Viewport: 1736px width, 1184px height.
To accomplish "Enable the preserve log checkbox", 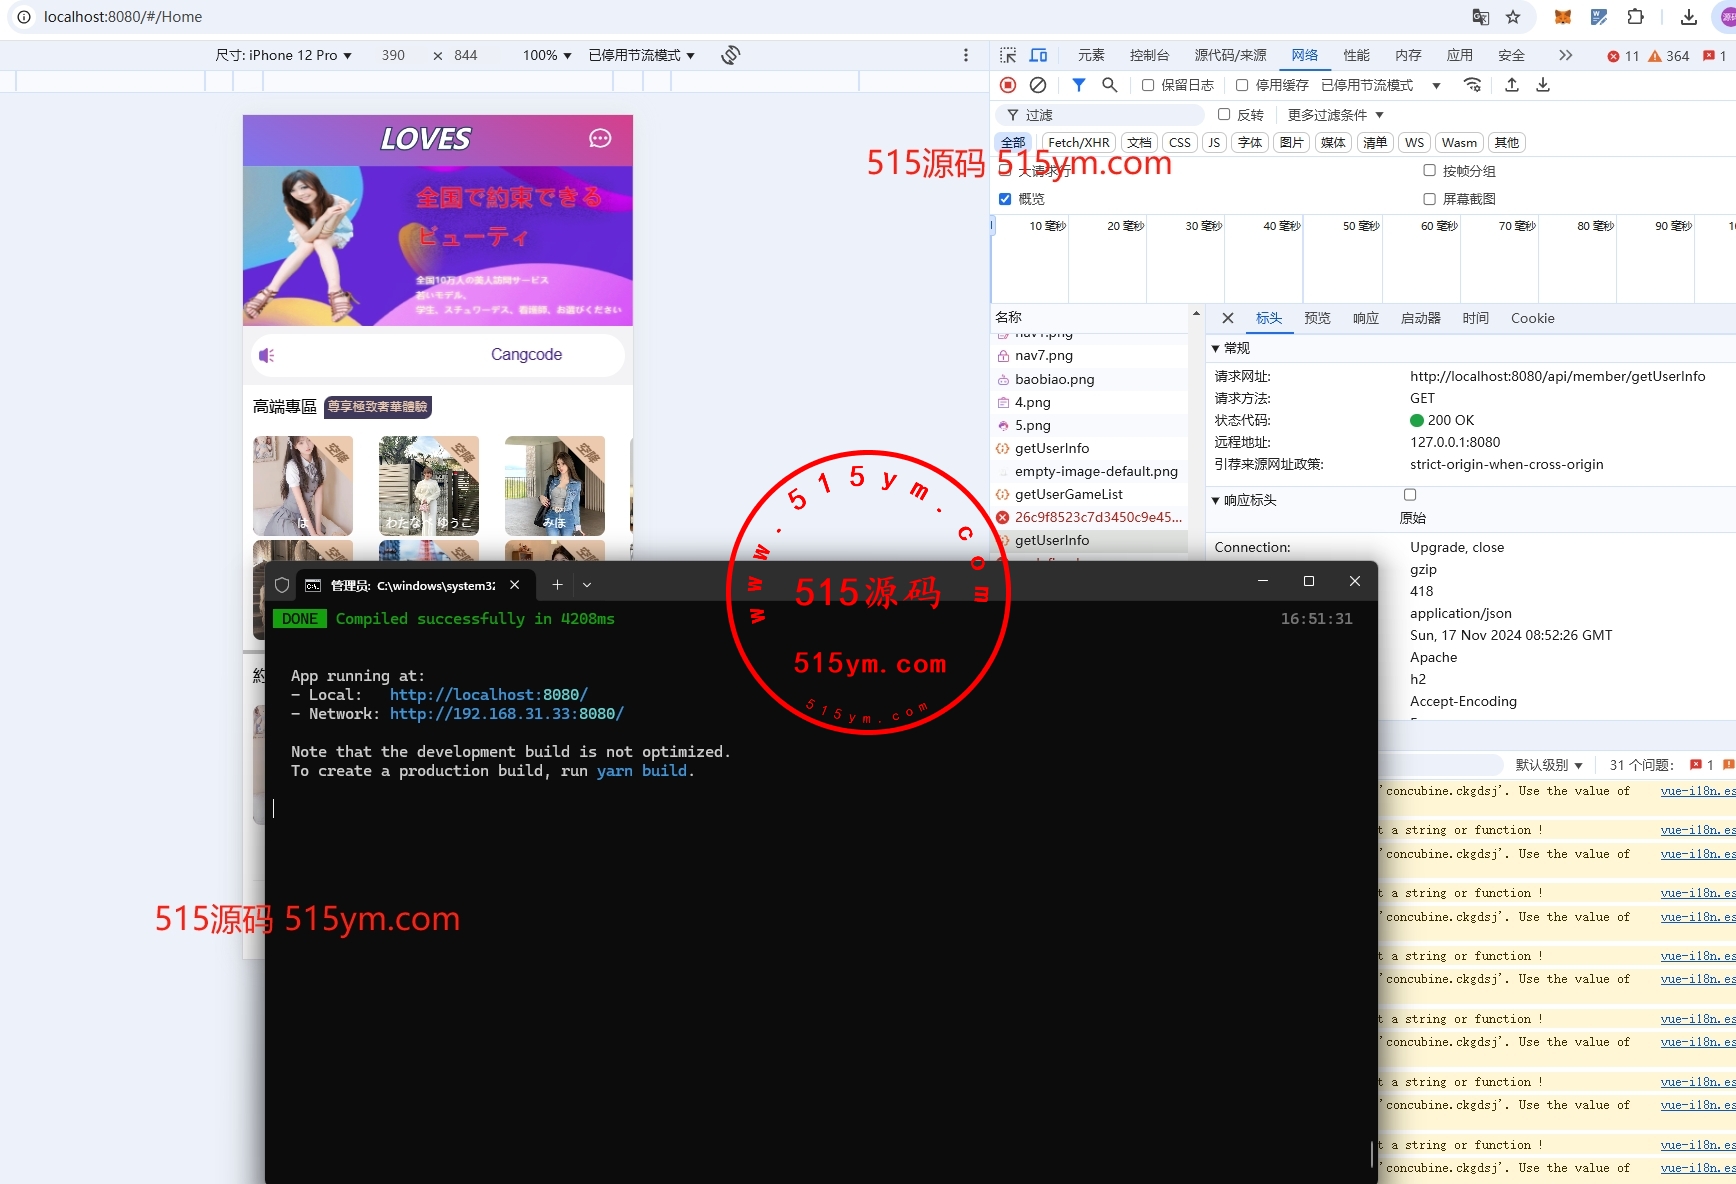I will (1148, 85).
